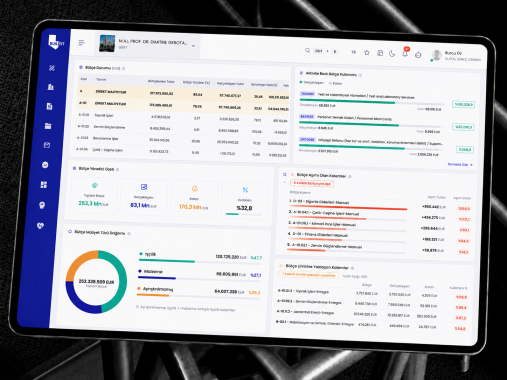The height and width of the screenshot is (380, 507).
Task: Toggle the hamburger menu icon
Action: point(81,43)
